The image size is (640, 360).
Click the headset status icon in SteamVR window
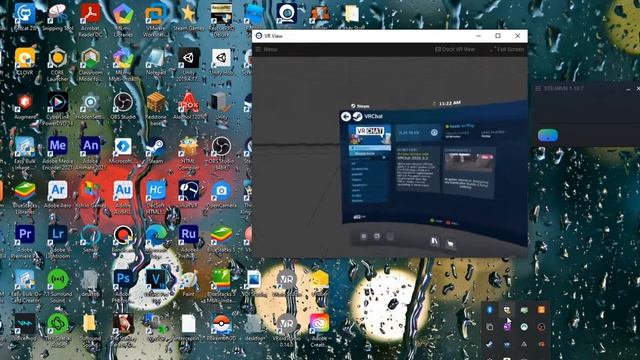[547, 135]
